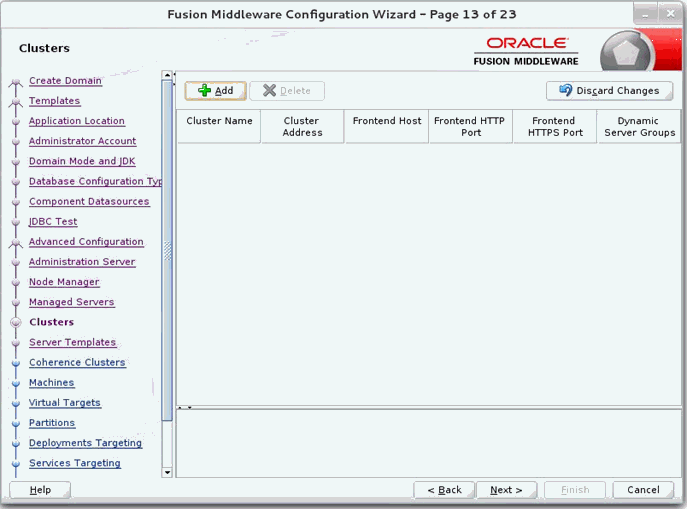Image resolution: width=687 pixels, height=509 pixels.
Task: Click the Frontend Host column header
Action: pos(386,127)
